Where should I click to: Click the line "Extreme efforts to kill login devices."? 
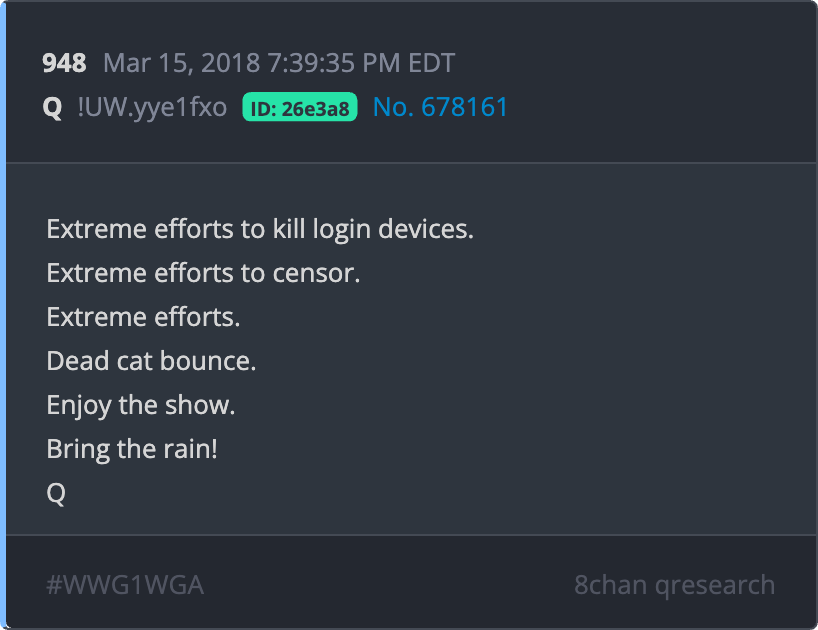tap(260, 229)
